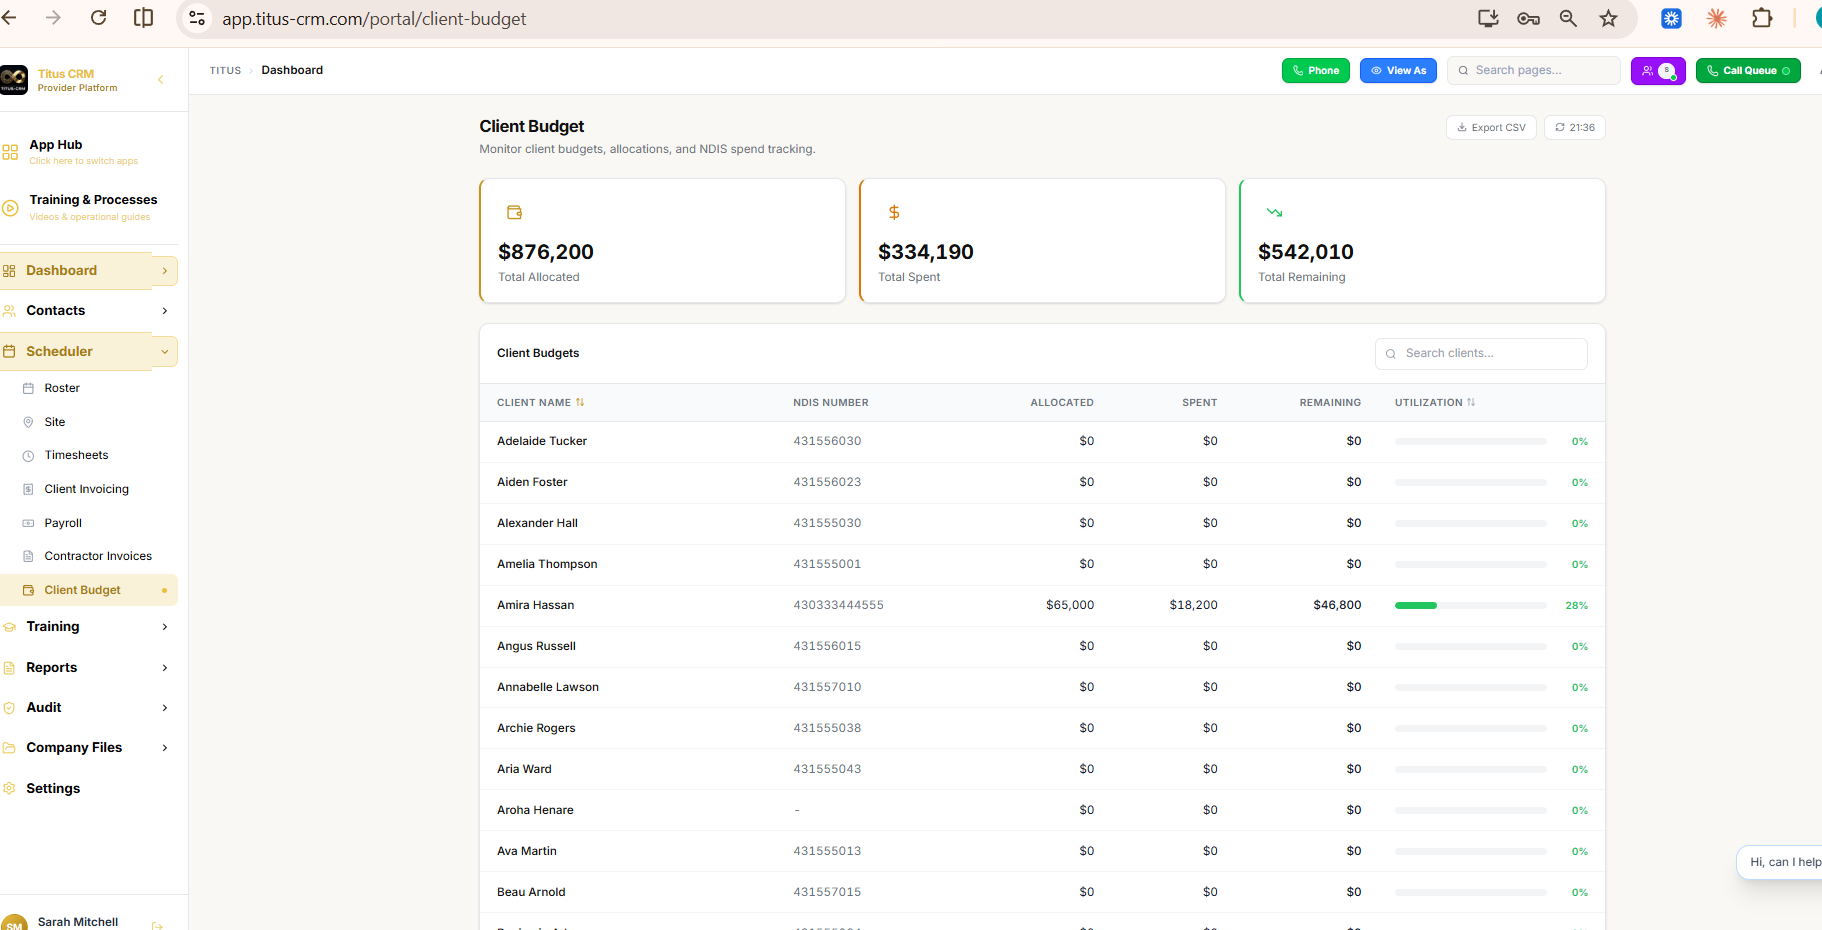Click the View As button
Image resolution: width=1822 pixels, height=930 pixels.
click(1398, 71)
